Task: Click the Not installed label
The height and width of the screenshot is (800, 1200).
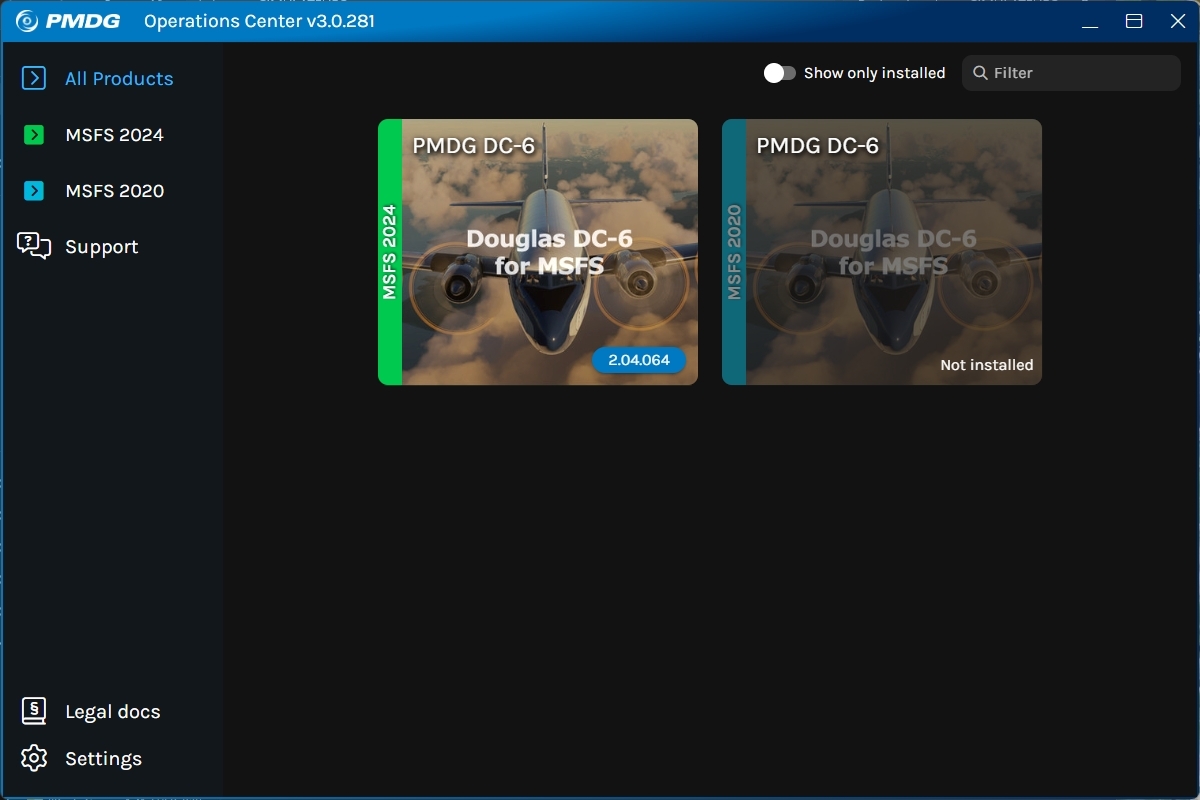Action: point(987,365)
